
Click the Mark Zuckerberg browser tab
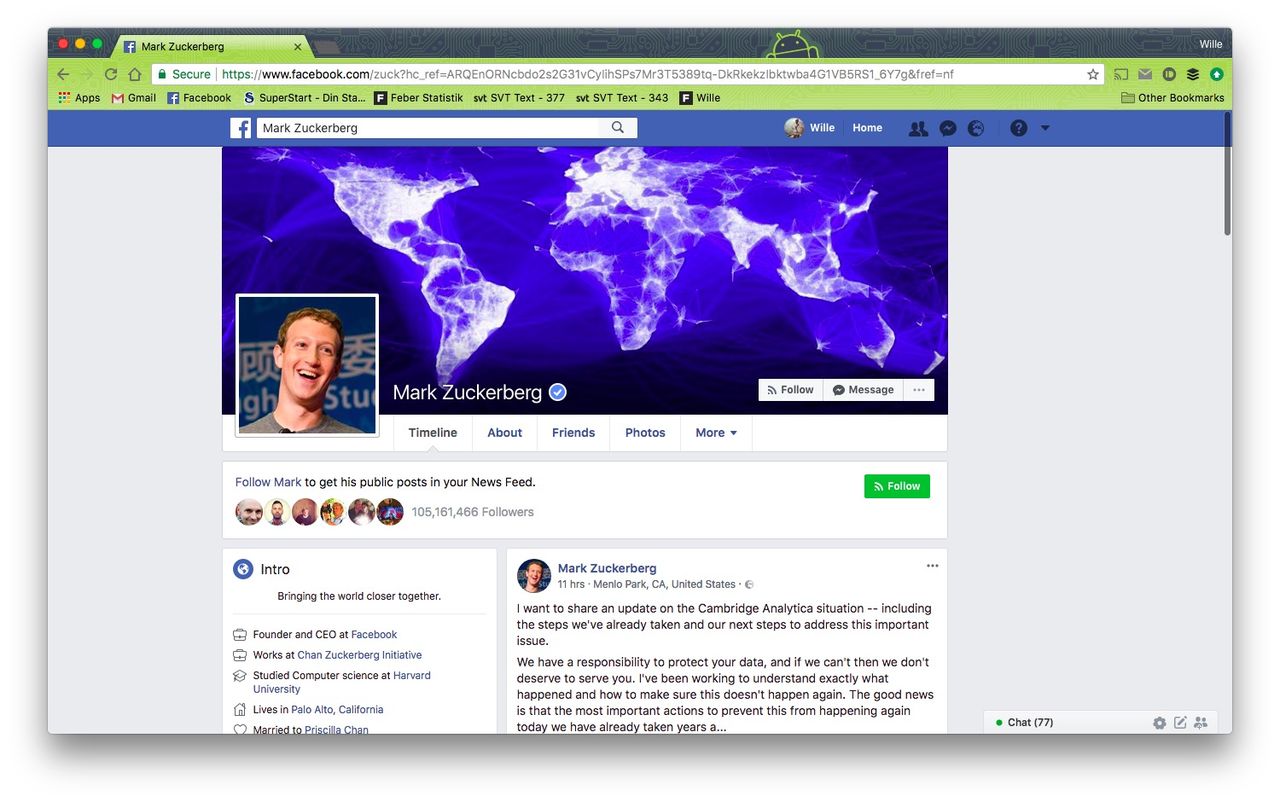[210, 46]
